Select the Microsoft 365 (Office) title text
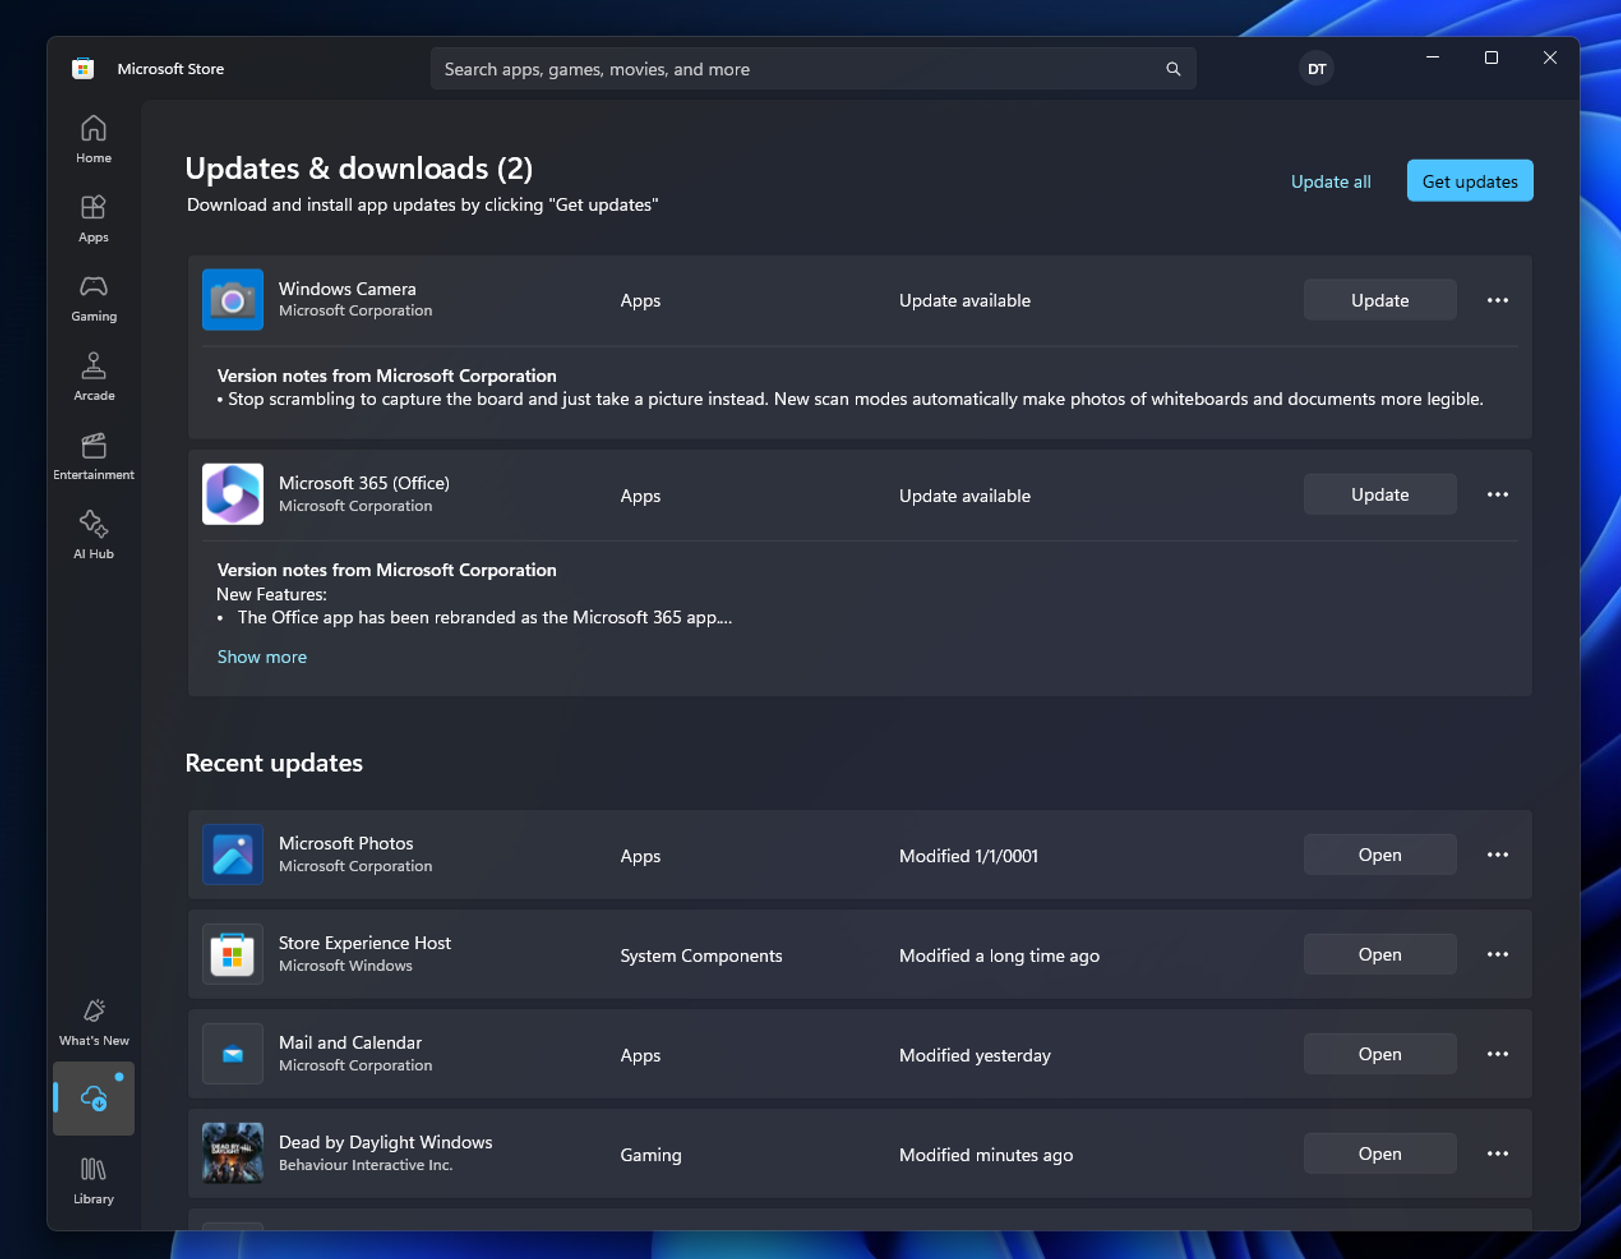The width and height of the screenshot is (1621, 1259). pos(364,482)
